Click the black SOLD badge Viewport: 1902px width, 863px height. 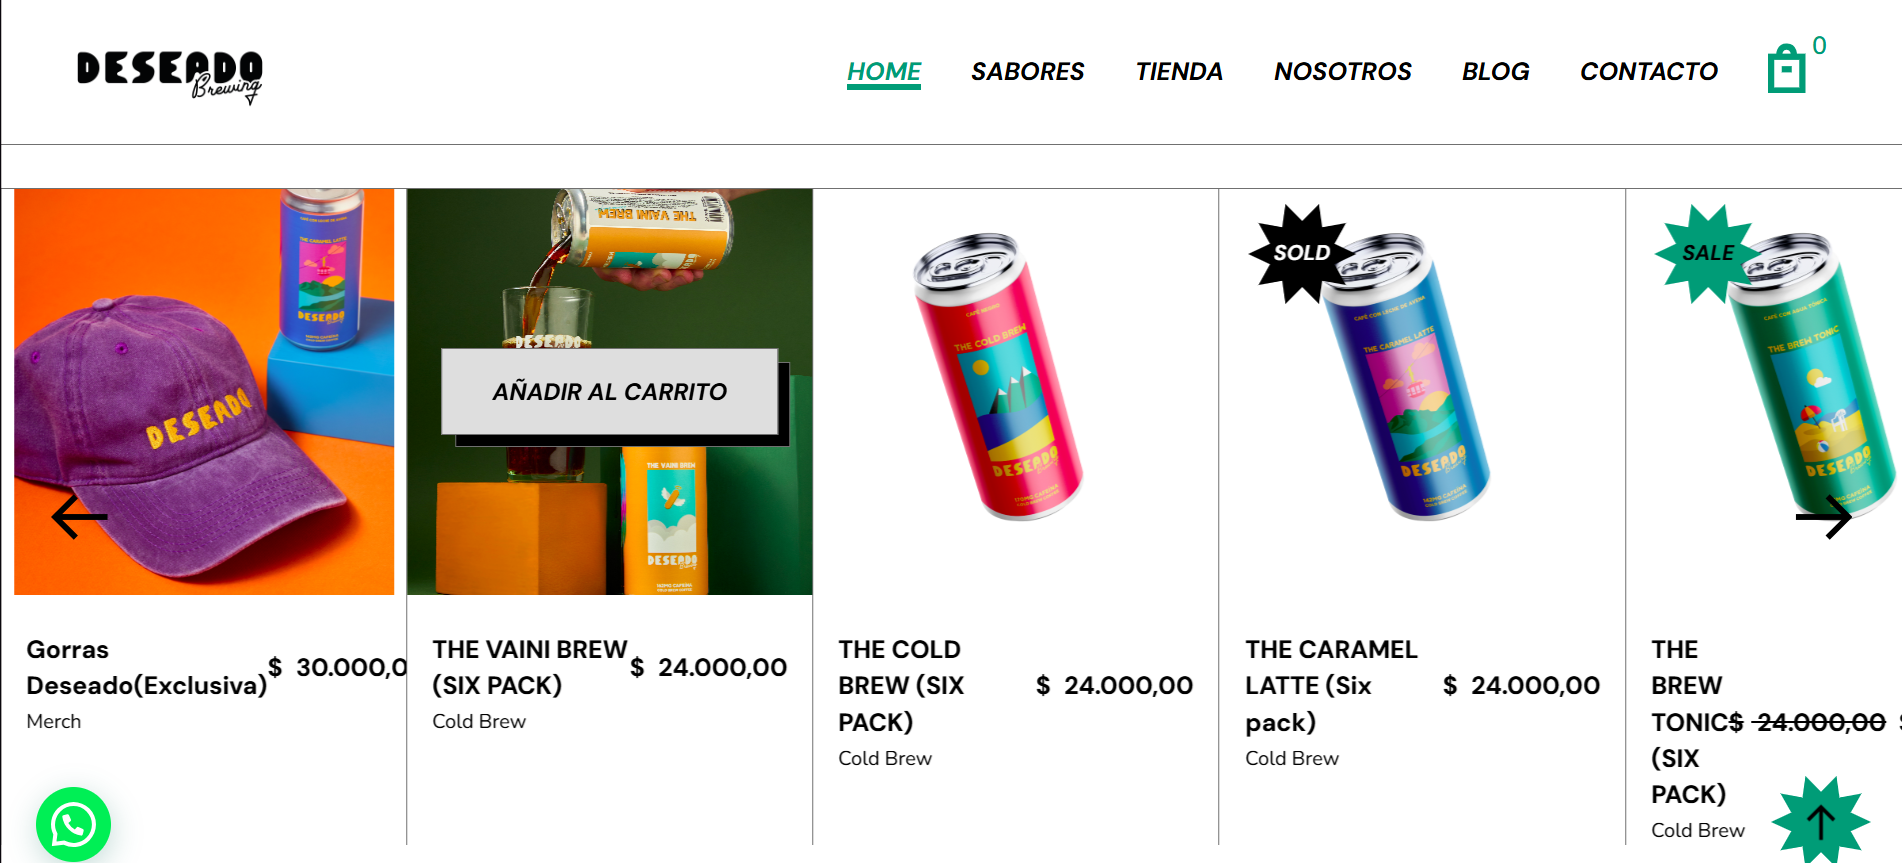click(1301, 253)
